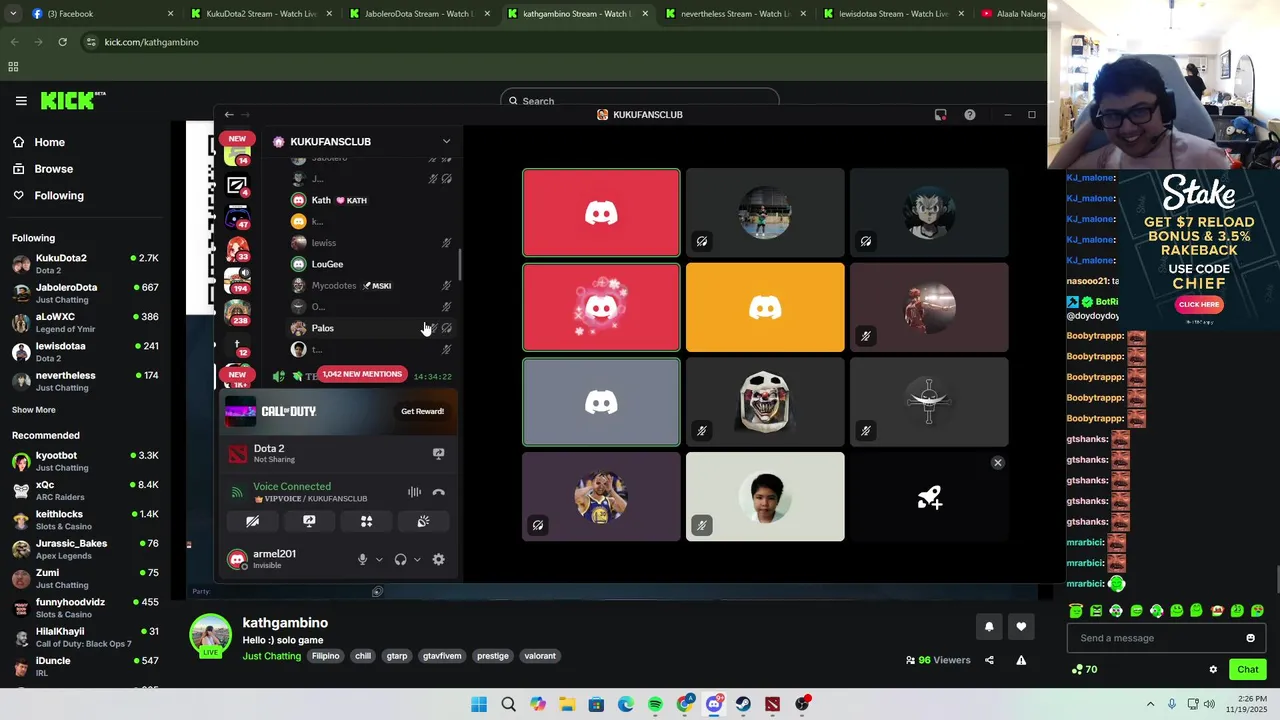Expand the KUKUFANSCLUB server dropdown
This screenshot has height=720, width=1280.
tap(446, 142)
